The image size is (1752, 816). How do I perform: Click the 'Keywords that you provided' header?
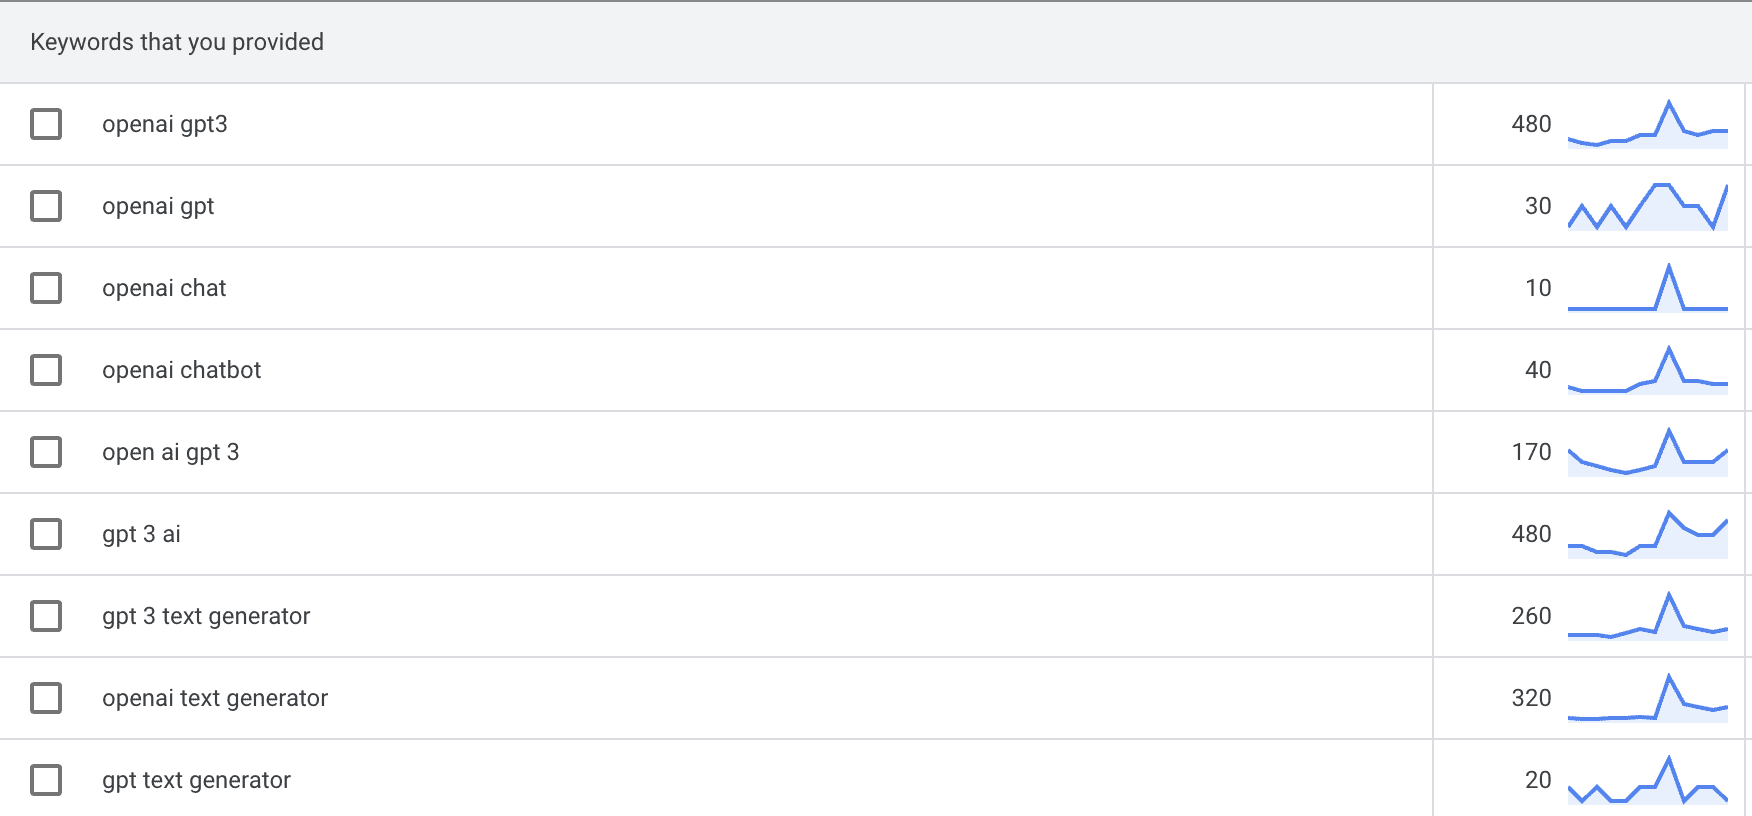177,42
